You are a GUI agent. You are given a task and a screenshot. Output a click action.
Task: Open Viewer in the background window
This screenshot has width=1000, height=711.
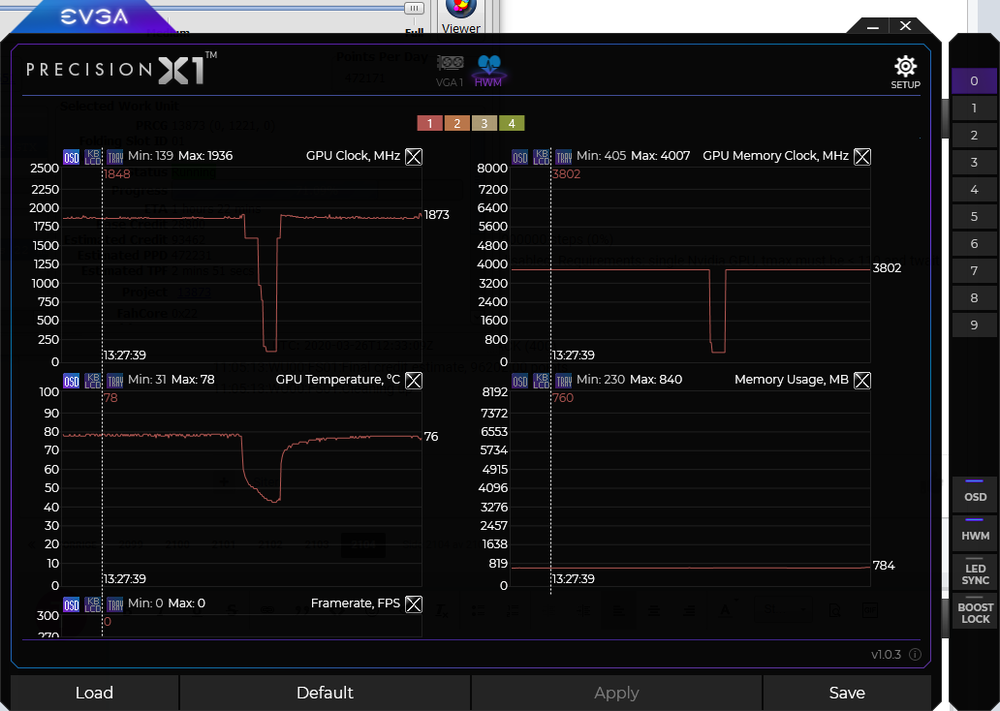460,17
